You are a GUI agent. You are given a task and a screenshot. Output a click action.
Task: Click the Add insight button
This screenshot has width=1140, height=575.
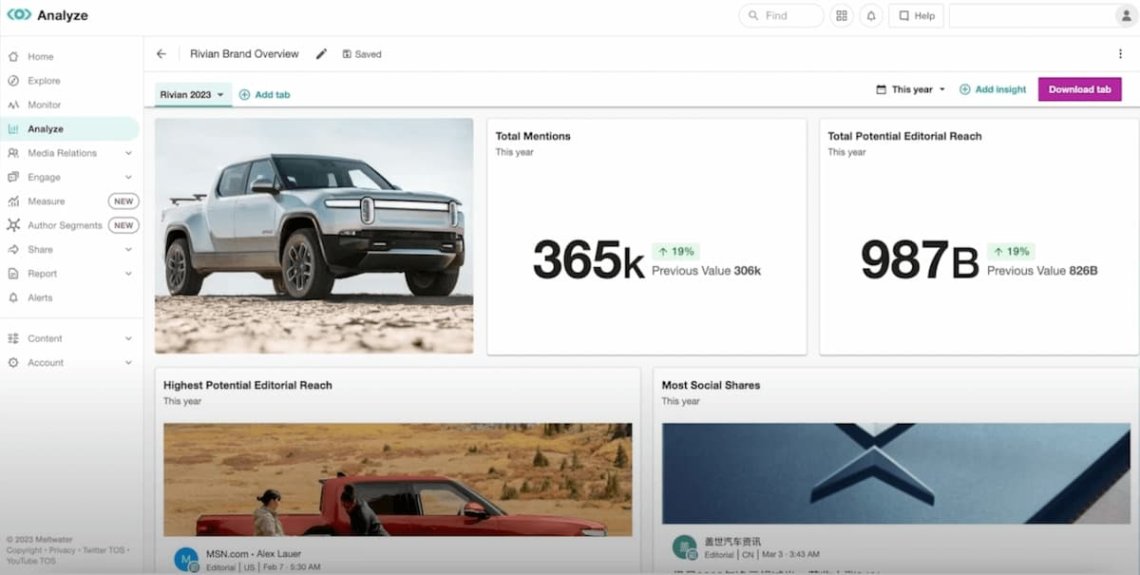click(x=993, y=89)
